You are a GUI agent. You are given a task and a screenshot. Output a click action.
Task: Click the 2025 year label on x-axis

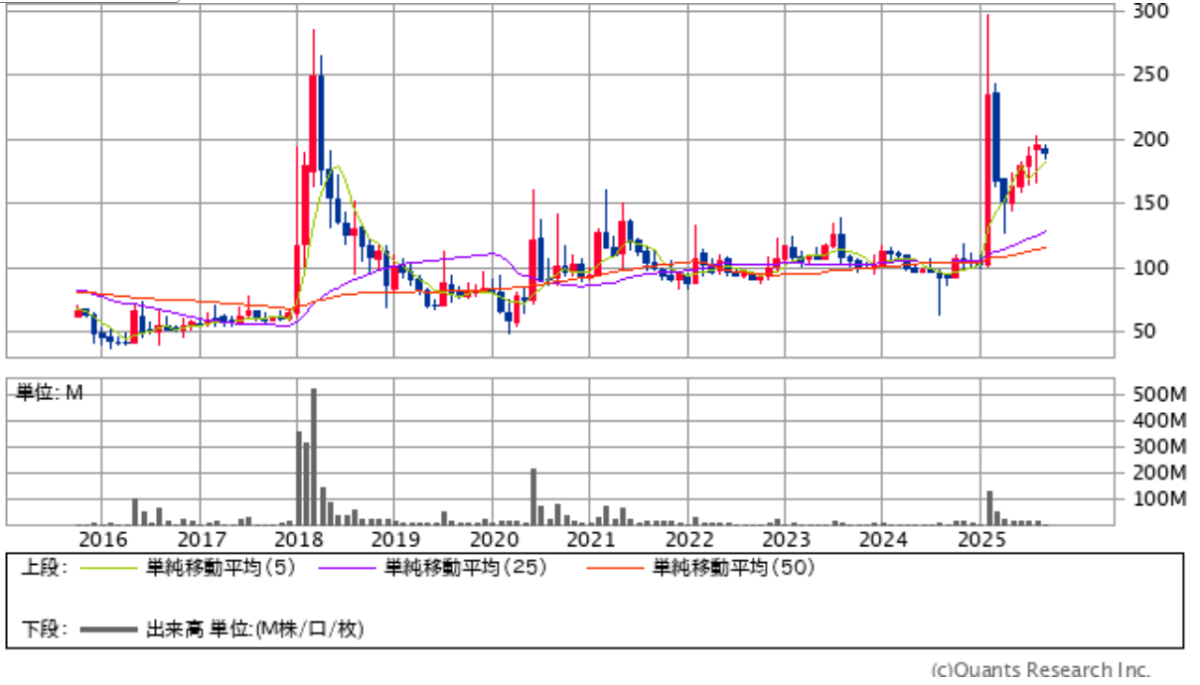tap(980, 540)
